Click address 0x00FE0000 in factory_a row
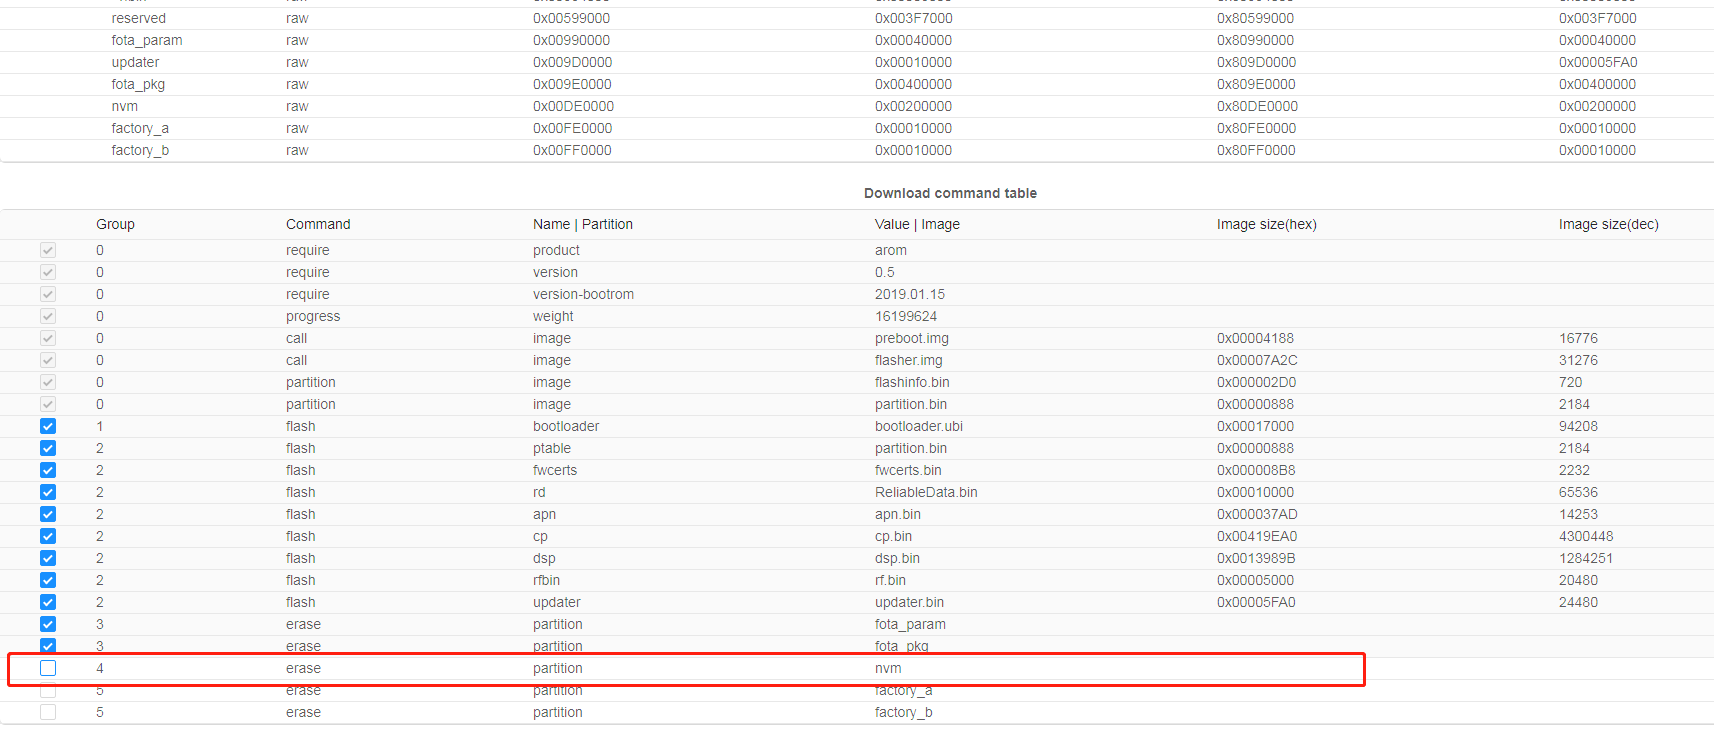1714x741 pixels. [572, 128]
